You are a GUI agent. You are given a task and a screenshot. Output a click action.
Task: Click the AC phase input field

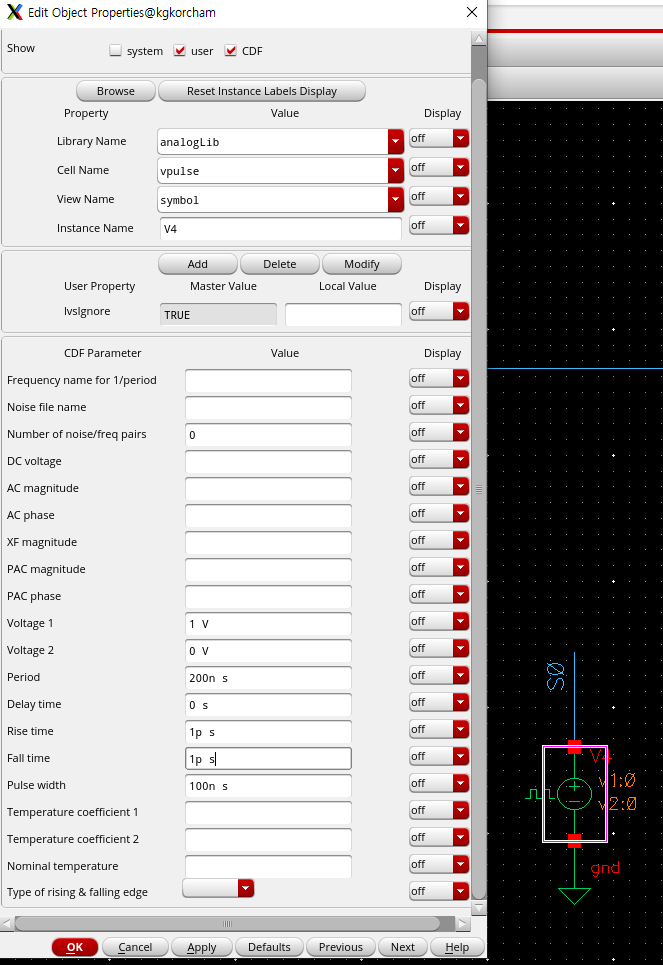pos(268,516)
